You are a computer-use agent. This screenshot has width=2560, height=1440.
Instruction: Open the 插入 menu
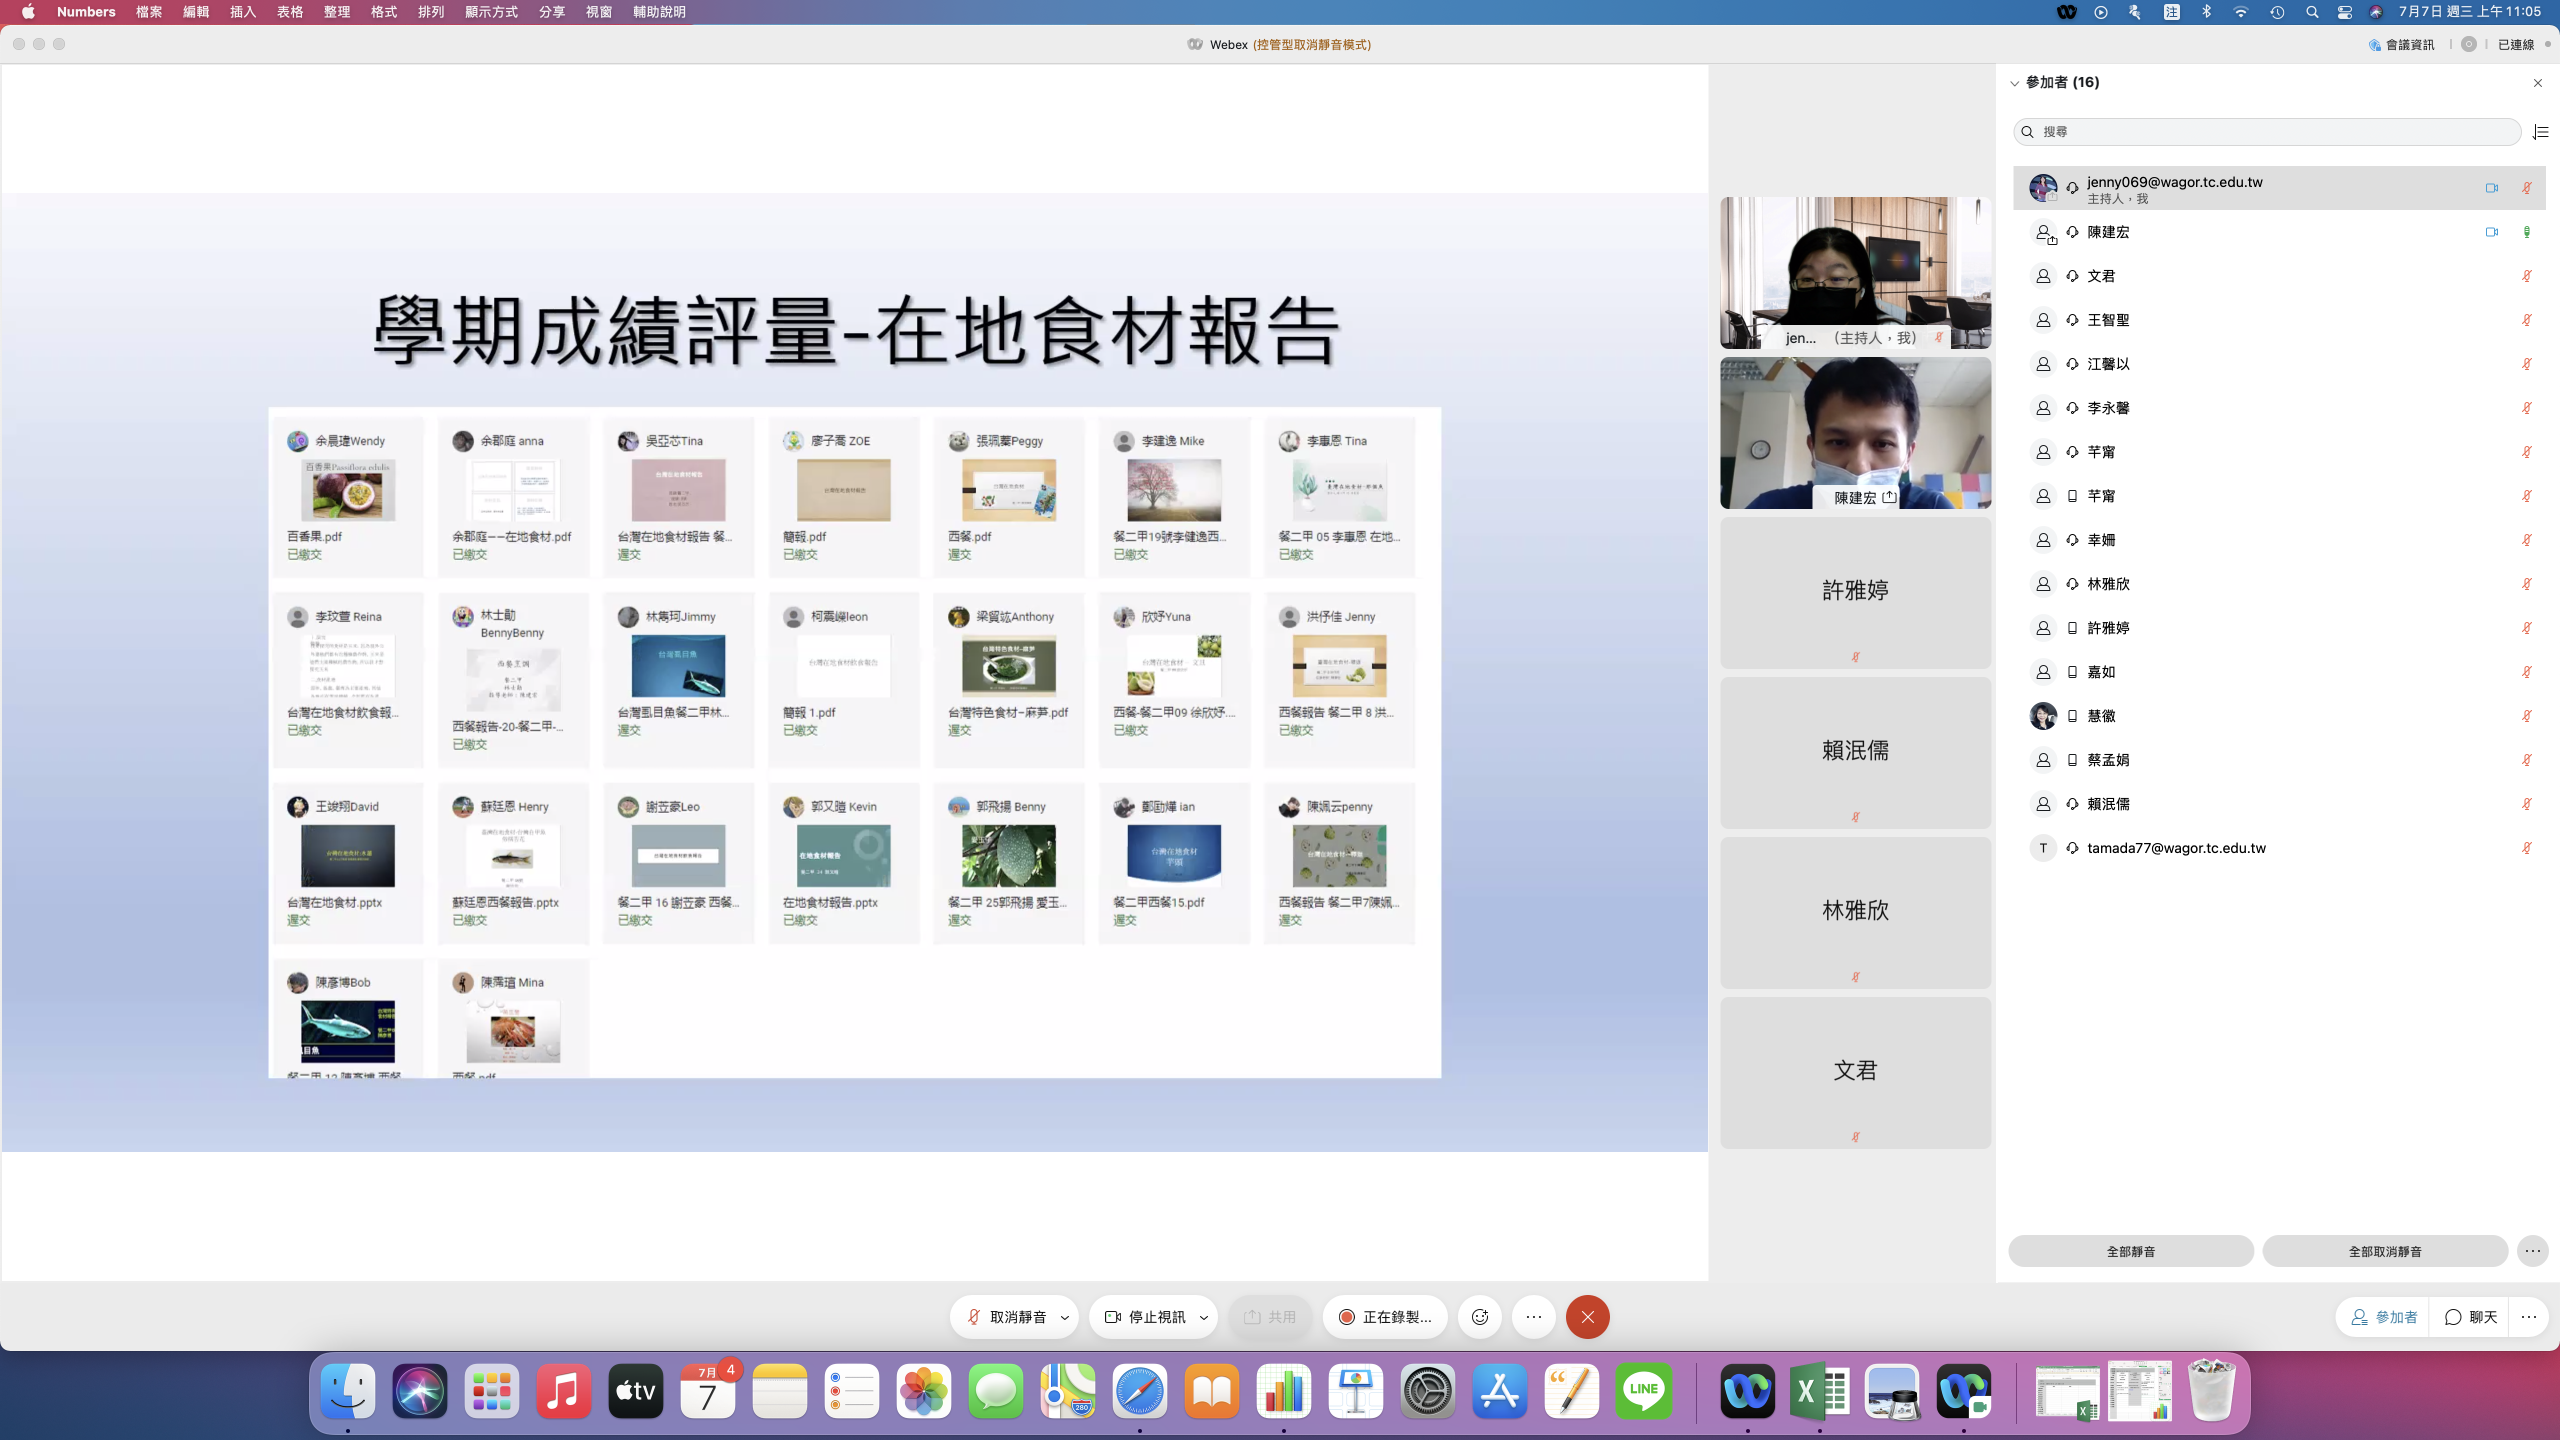tap(242, 12)
